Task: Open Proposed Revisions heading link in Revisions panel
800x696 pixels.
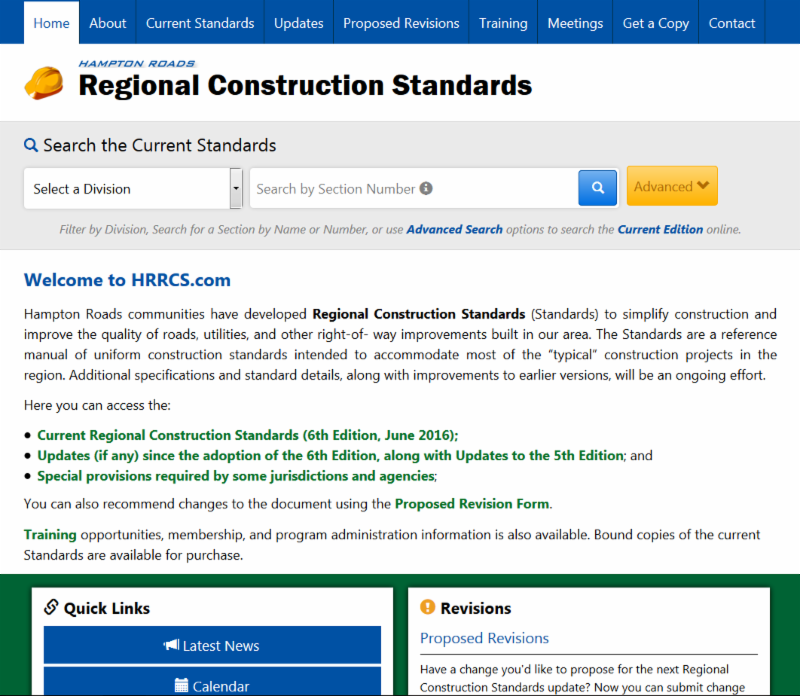Action: point(484,638)
